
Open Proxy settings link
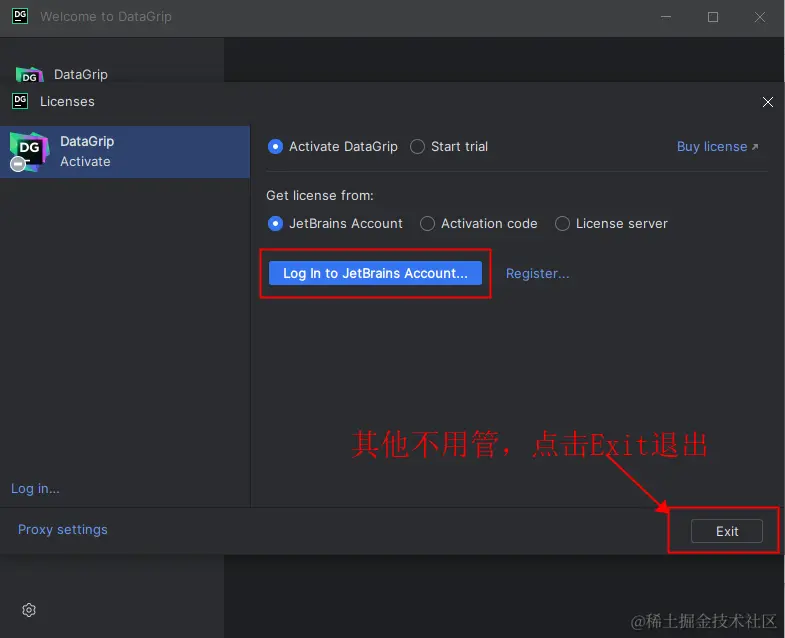click(x=63, y=530)
